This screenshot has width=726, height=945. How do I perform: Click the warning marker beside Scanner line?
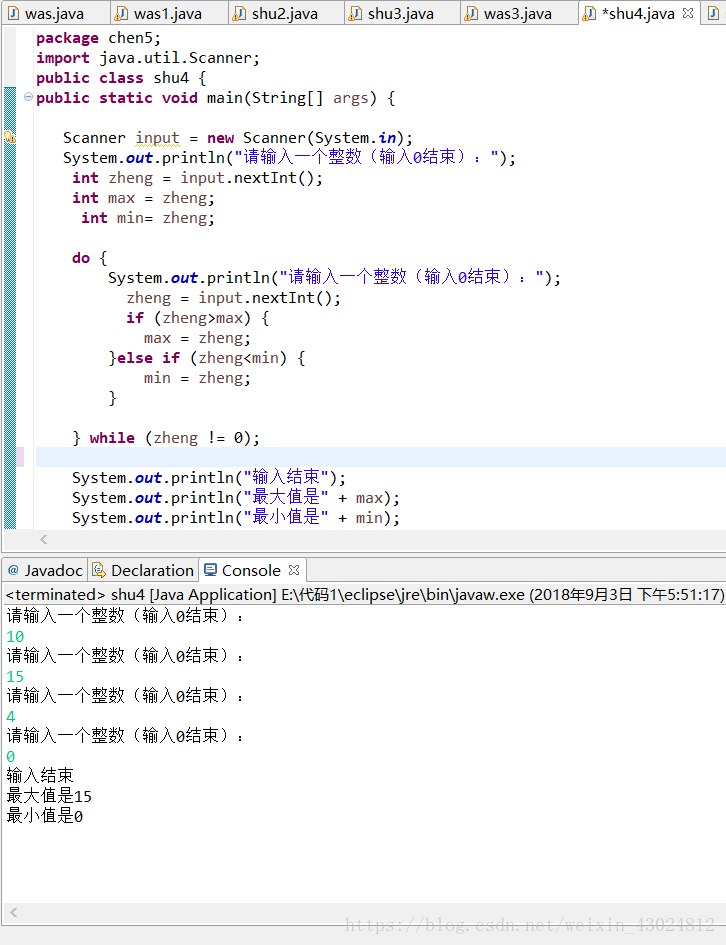[10, 137]
